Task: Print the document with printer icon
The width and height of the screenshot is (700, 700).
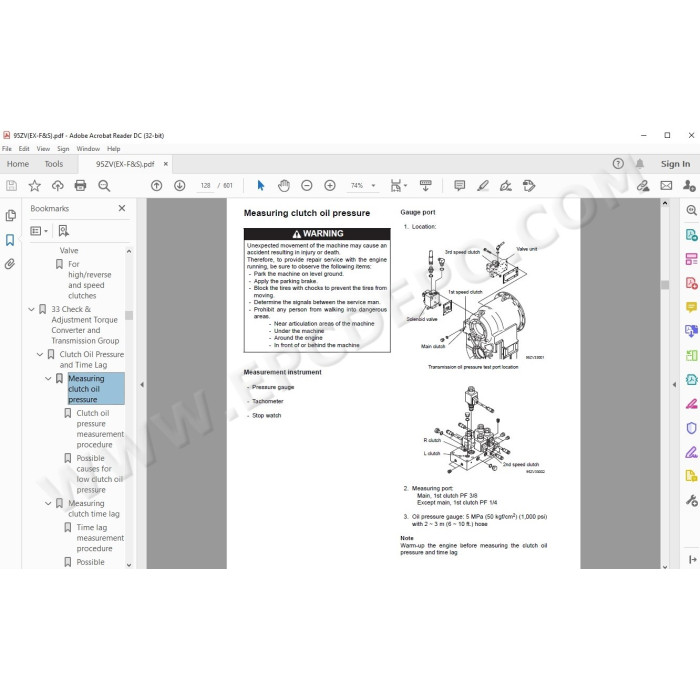Action: point(80,186)
